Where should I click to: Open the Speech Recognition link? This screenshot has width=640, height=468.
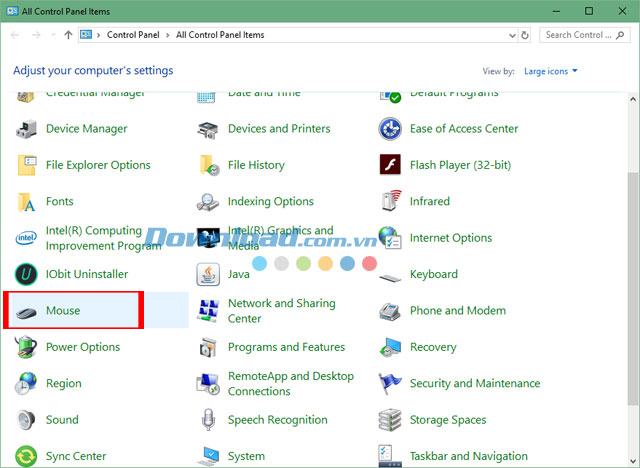(x=278, y=420)
